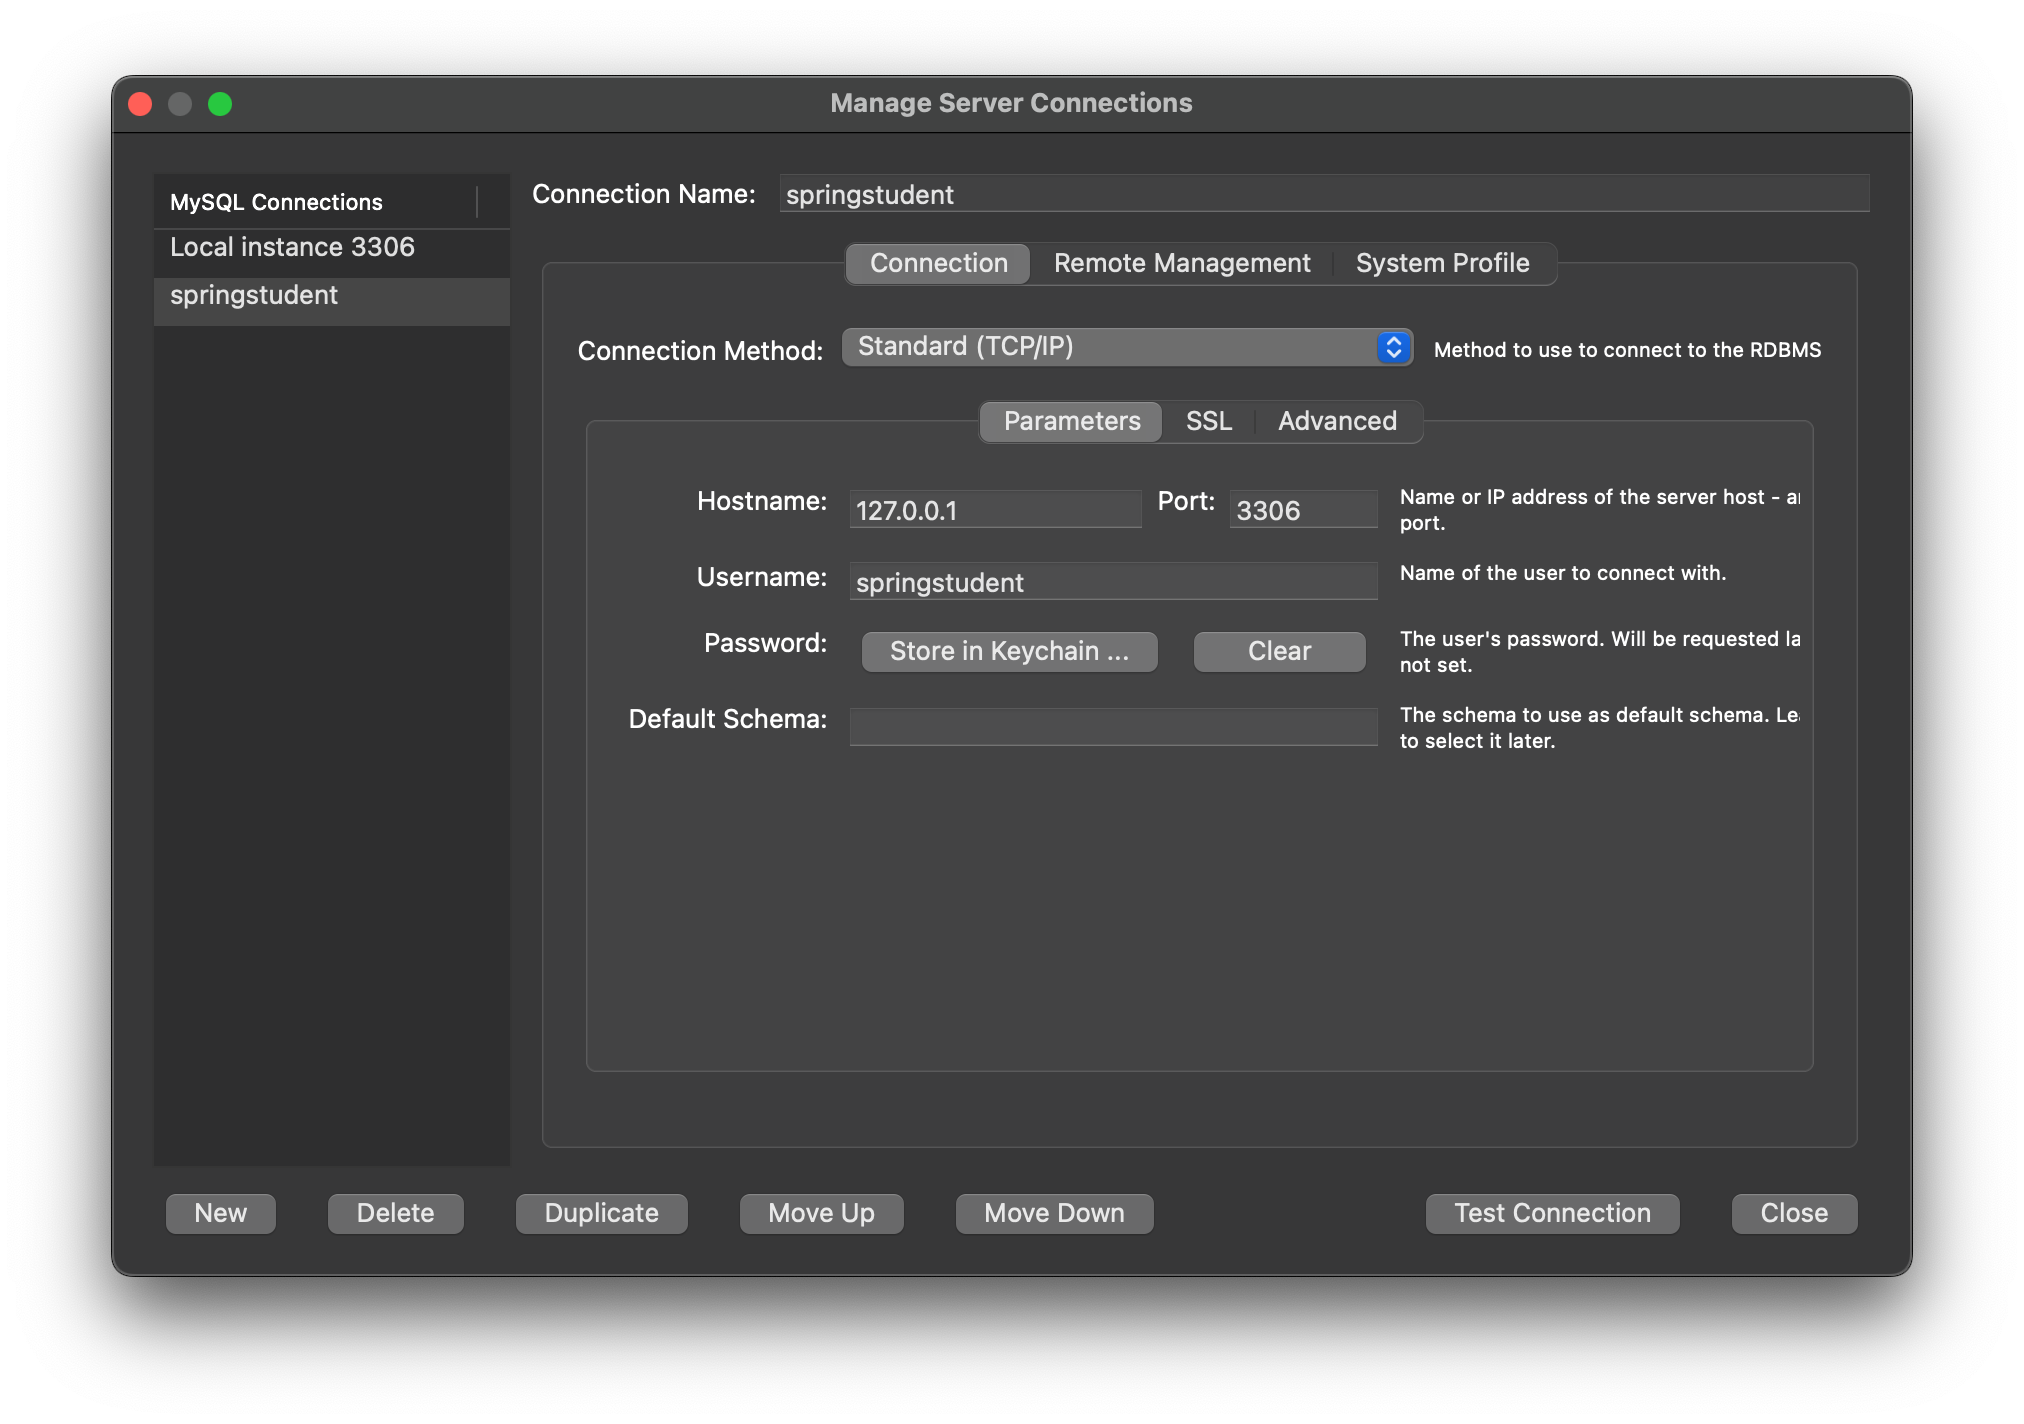Switch to the System Profile tab
The height and width of the screenshot is (1424, 2024).
pos(1441,263)
